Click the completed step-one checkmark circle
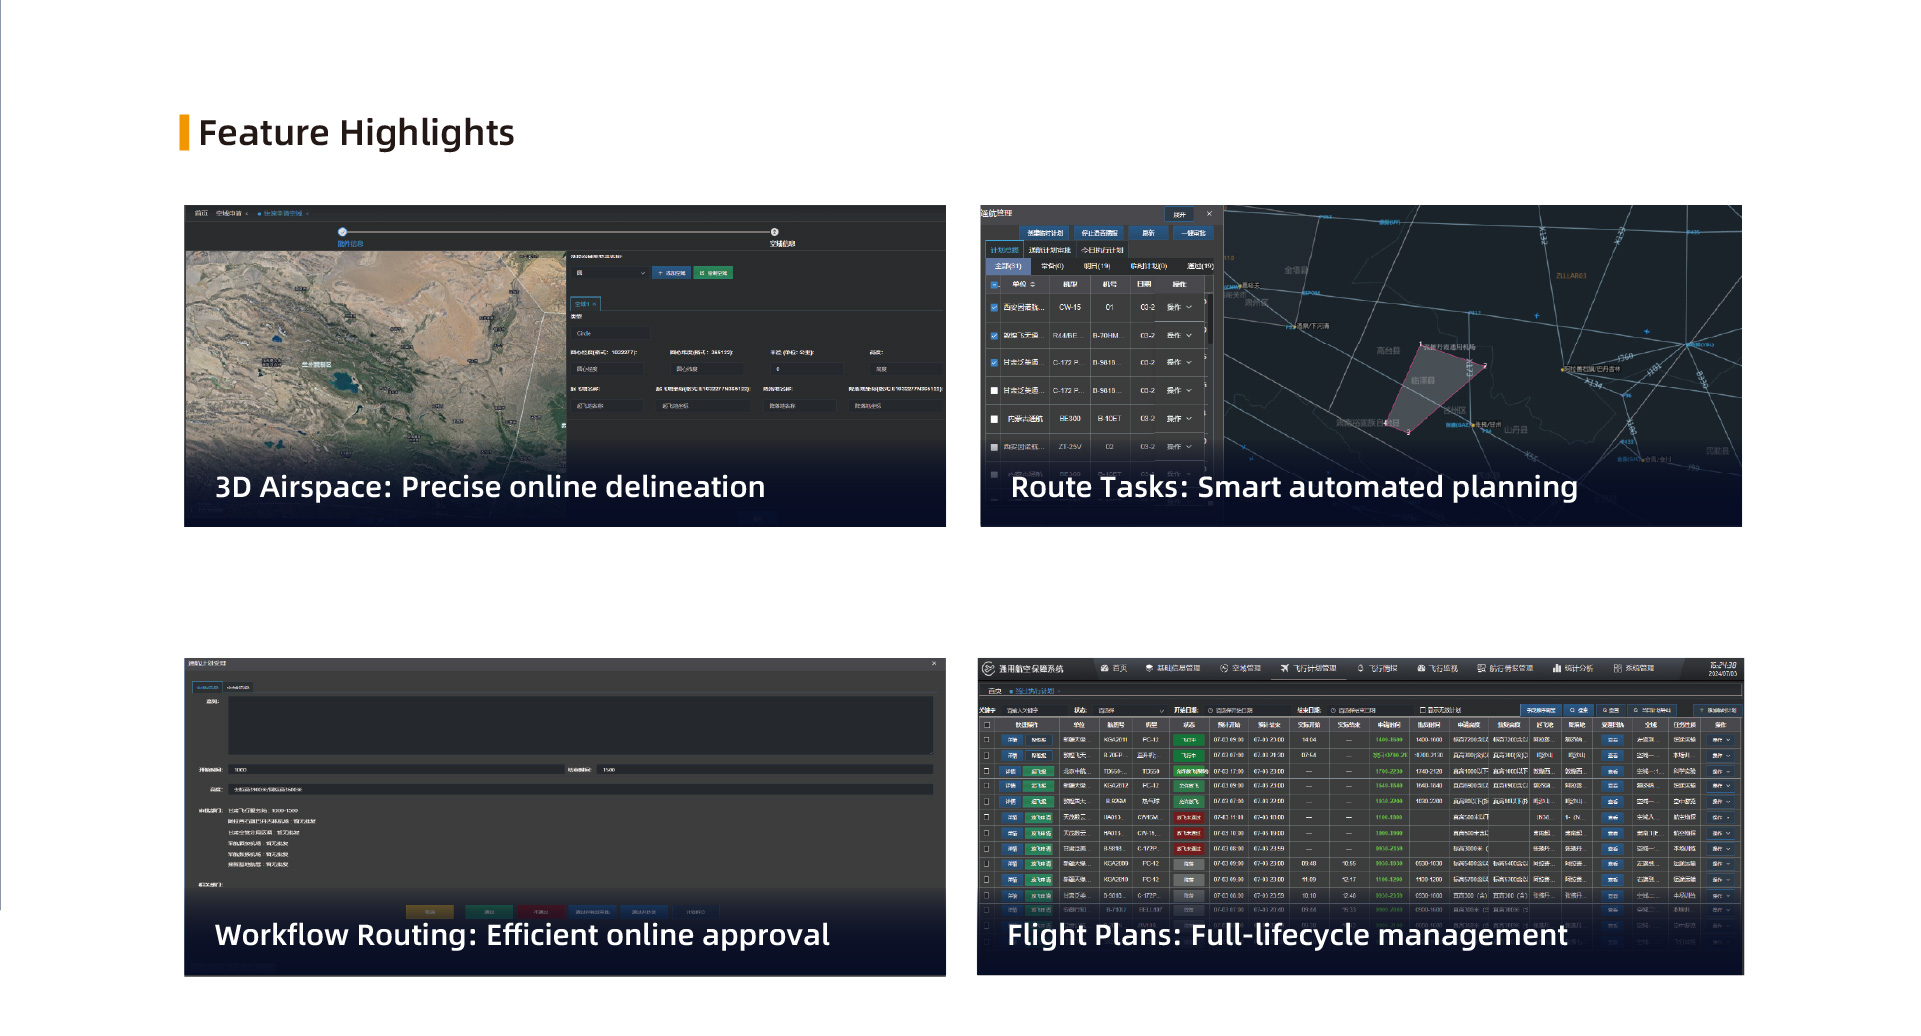This screenshot has width=1921, height=1036. (342, 232)
